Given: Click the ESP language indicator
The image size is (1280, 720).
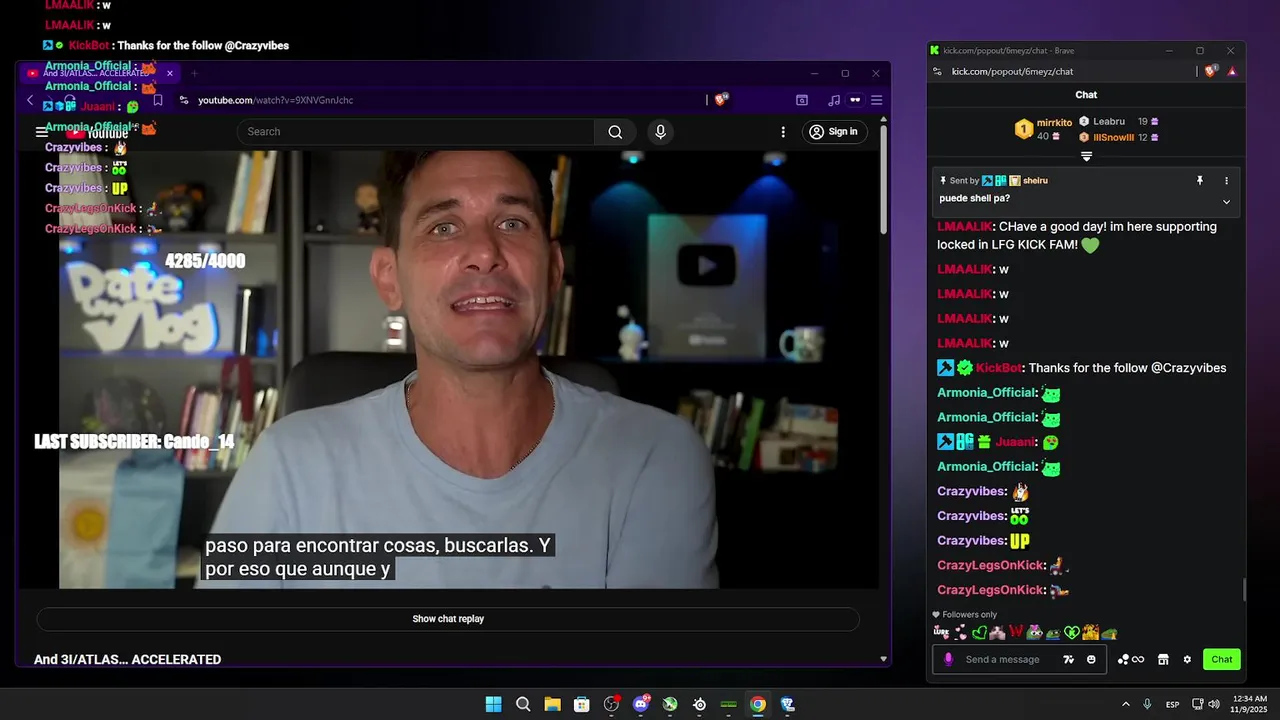Looking at the screenshot, I should [x=1172, y=704].
